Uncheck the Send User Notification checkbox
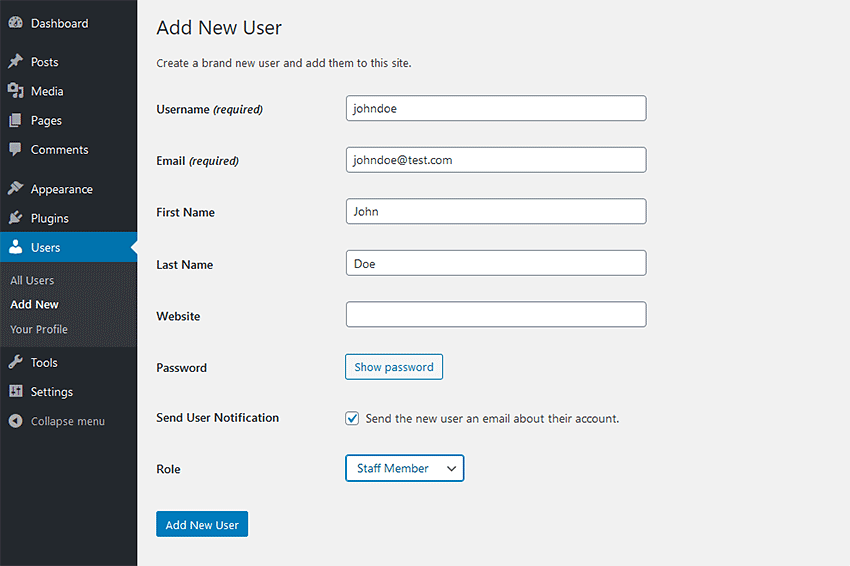850x566 pixels. [x=352, y=419]
